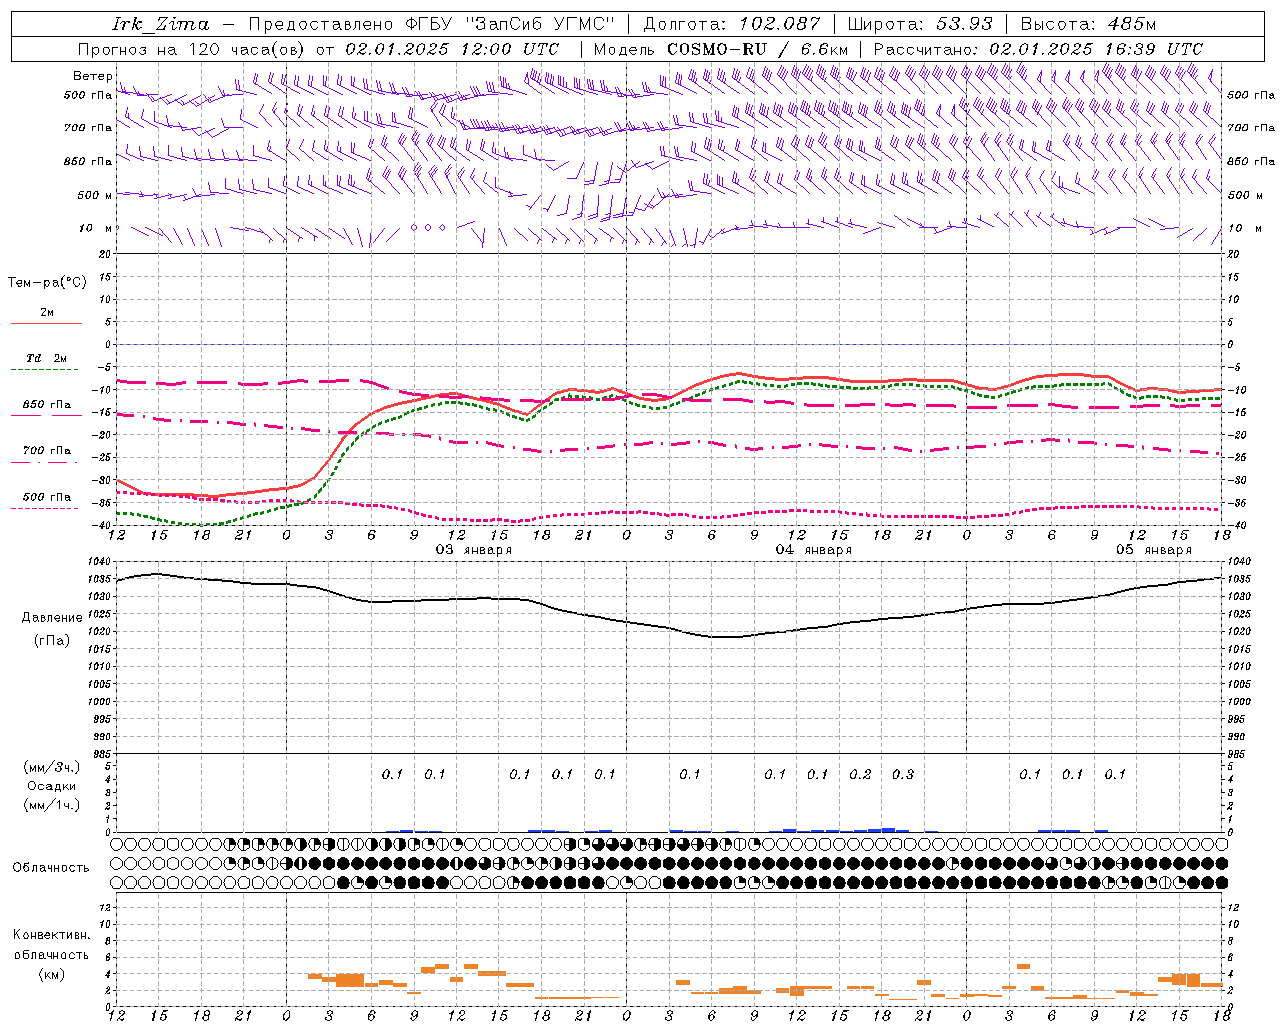Click the 0.2 precipitation value
Screen dimensions: 1280x1024
click(x=860, y=774)
